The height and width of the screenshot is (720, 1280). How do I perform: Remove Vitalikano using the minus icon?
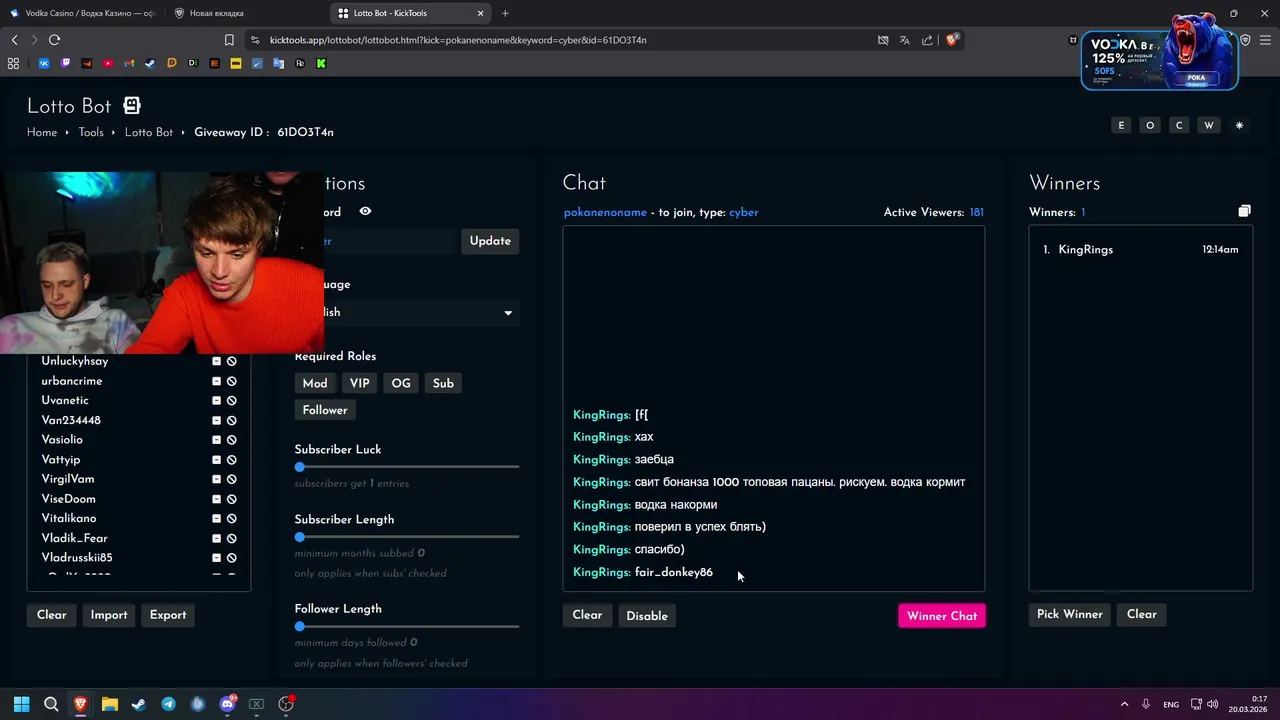point(216,518)
